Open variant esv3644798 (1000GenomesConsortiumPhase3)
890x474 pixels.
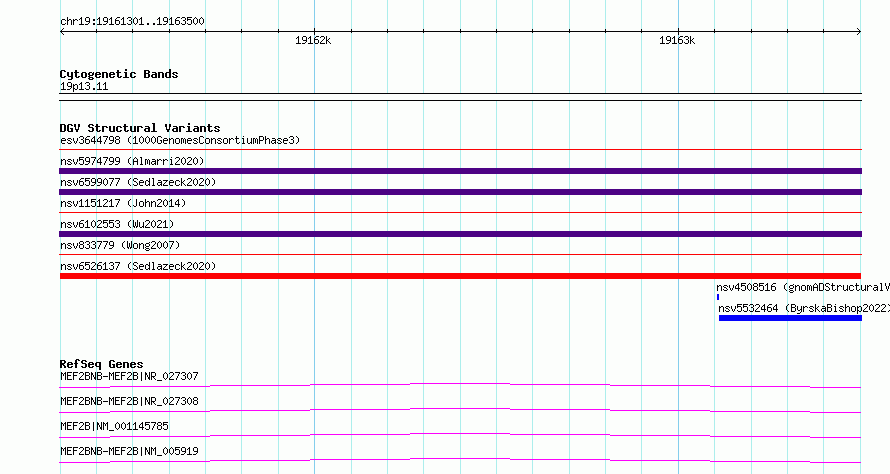180,140
